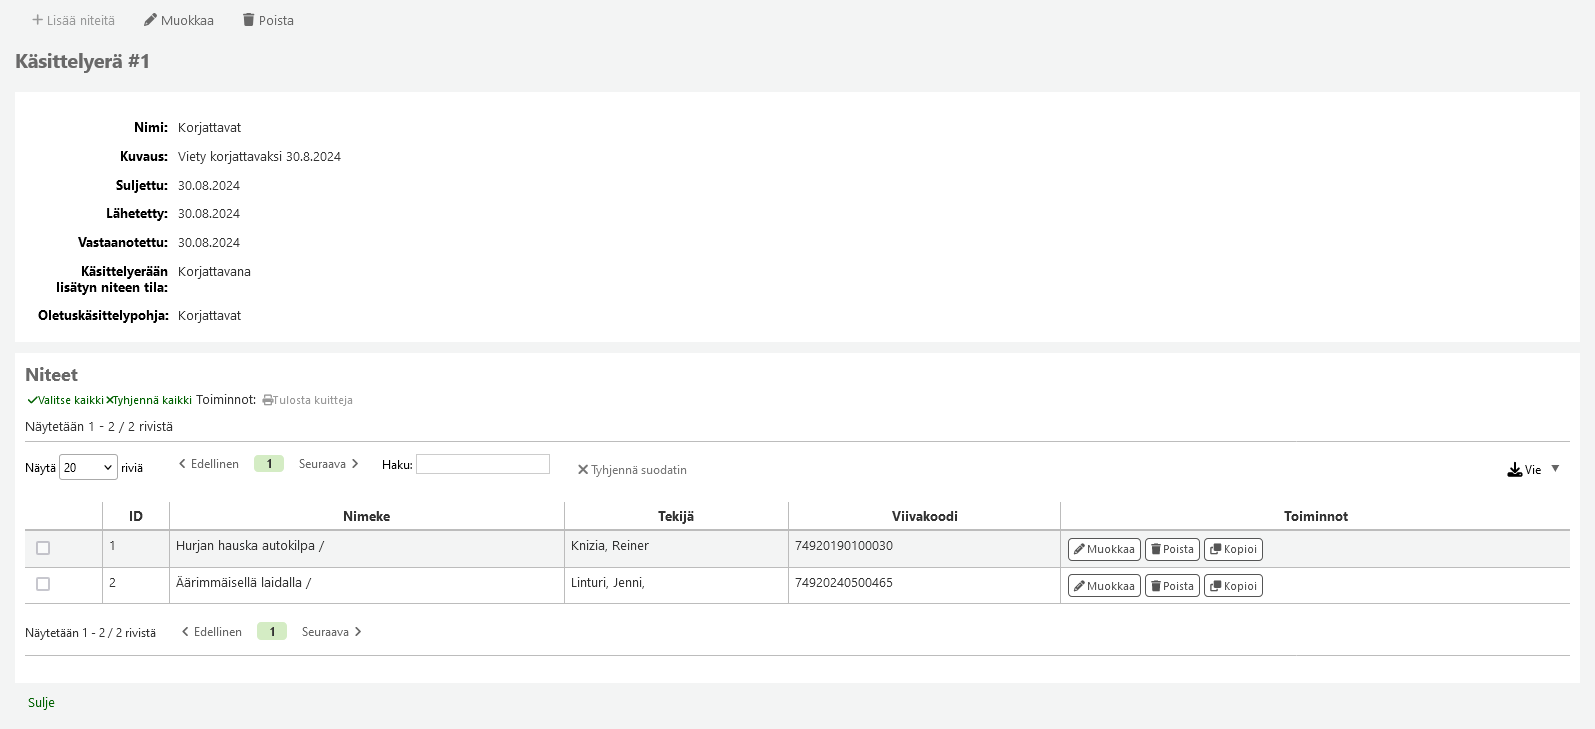Click barcode 74920240500465
The image size is (1595, 729).
[844, 583]
